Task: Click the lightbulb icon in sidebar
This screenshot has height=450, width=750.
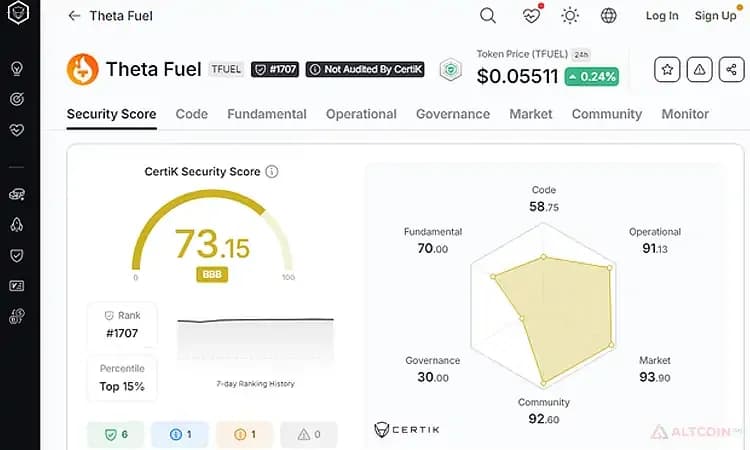Action: (x=17, y=69)
